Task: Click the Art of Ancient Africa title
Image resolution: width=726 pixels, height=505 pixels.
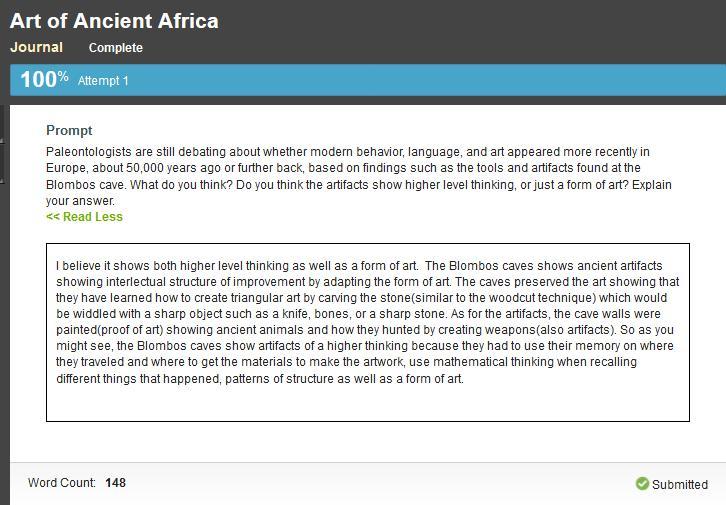Action: [114, 20]
